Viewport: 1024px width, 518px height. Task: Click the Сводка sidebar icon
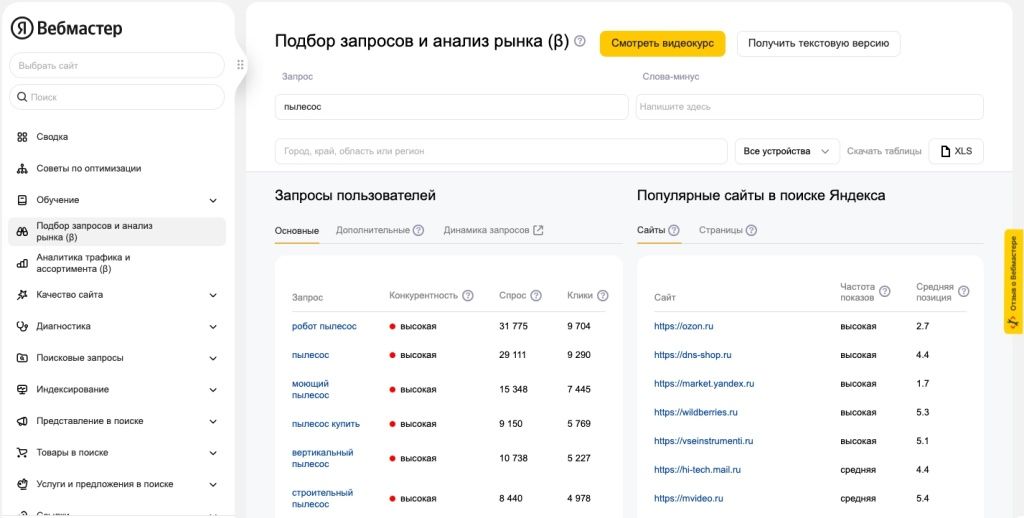coord(22,137)
